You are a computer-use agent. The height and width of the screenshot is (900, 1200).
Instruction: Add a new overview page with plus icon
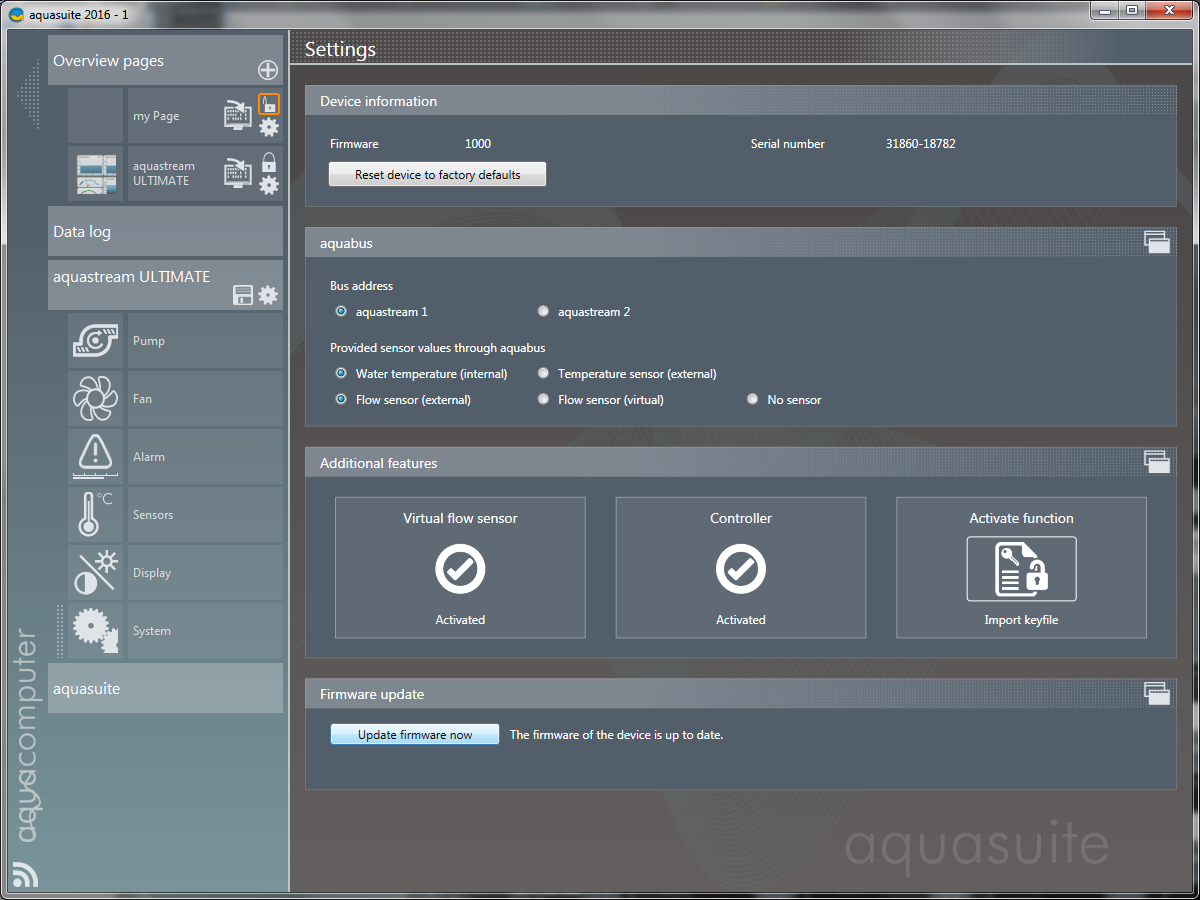click(268, 70)
